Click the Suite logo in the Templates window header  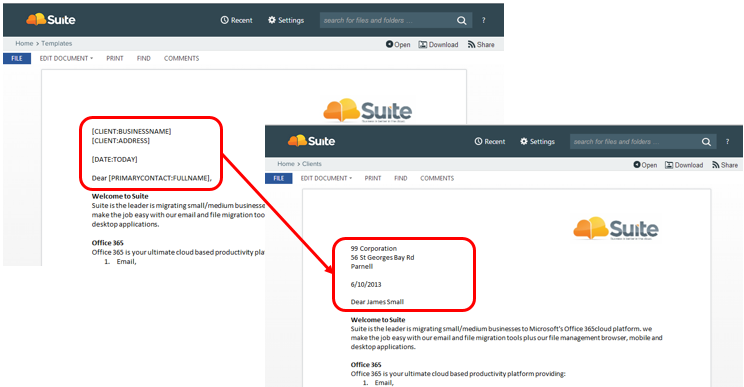(51, 19)
